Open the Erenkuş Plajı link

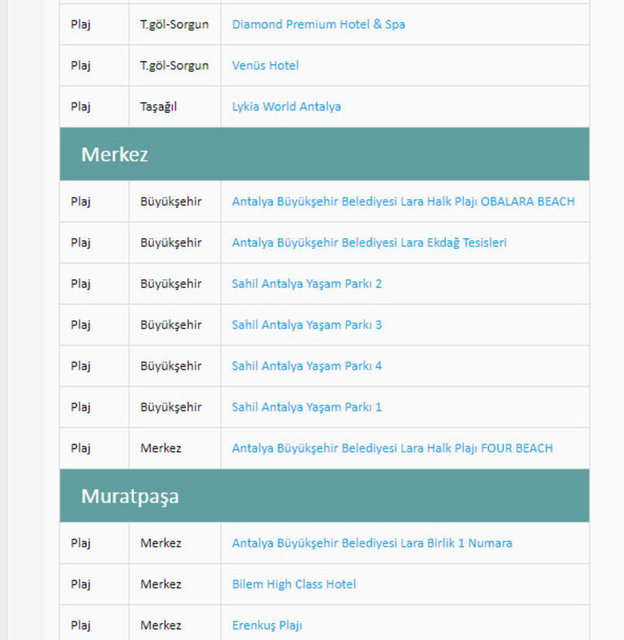(267, 625)
